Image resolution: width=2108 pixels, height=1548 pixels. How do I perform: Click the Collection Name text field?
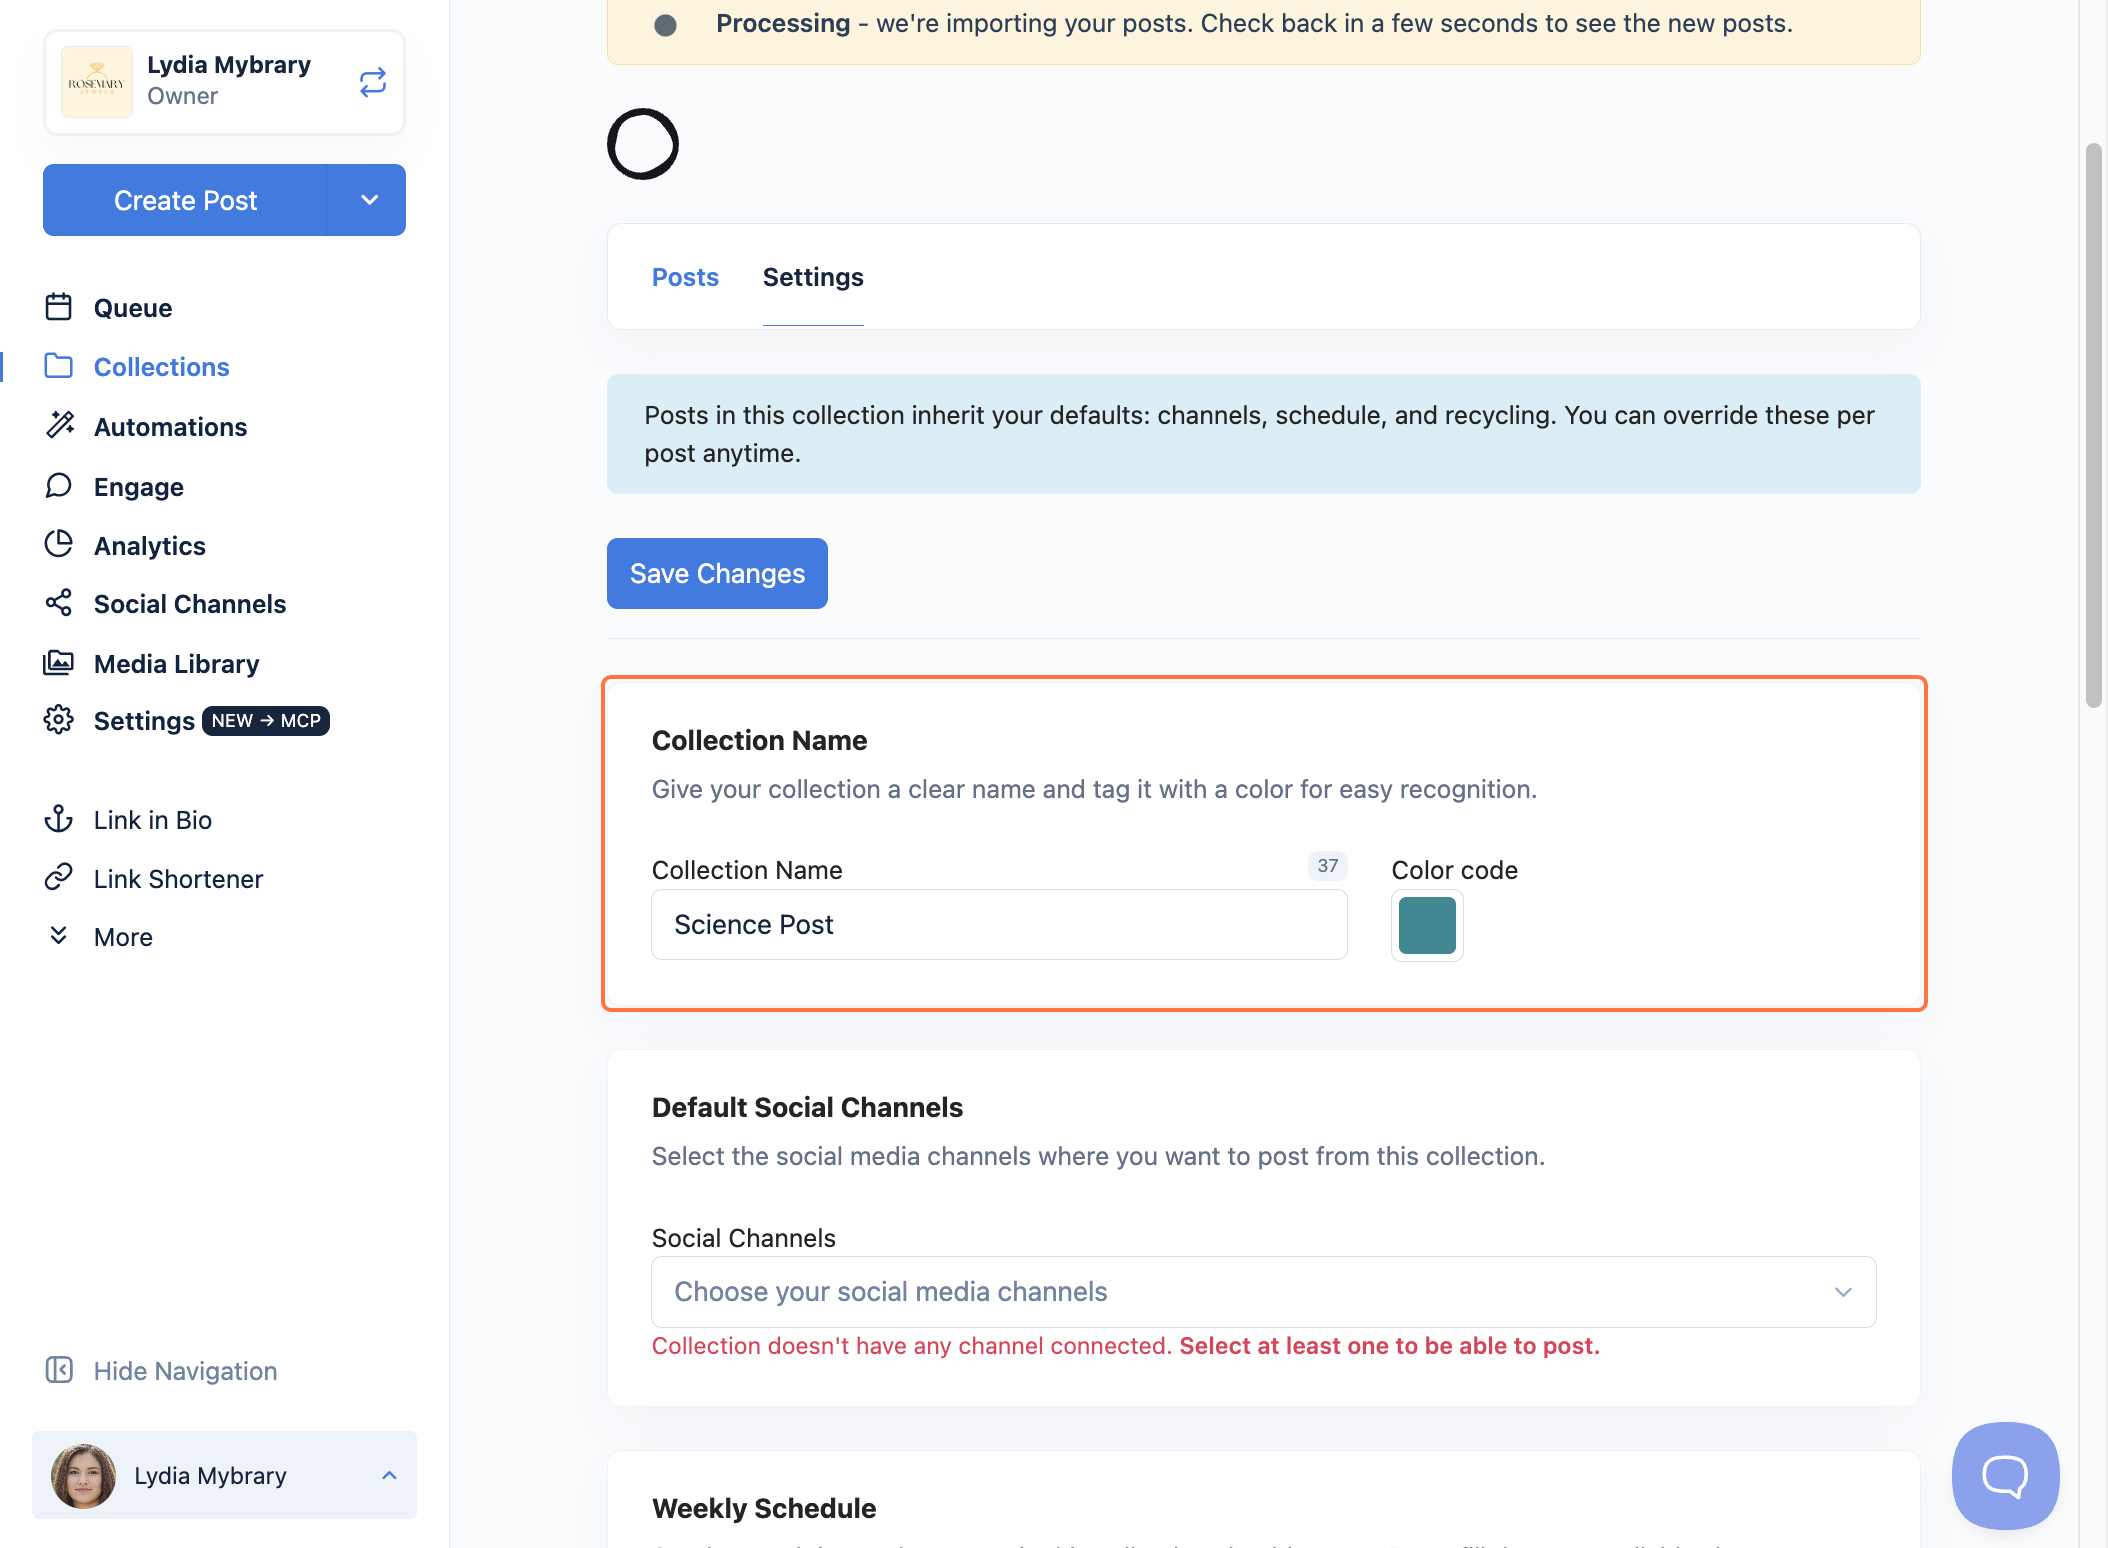(999, 925)
